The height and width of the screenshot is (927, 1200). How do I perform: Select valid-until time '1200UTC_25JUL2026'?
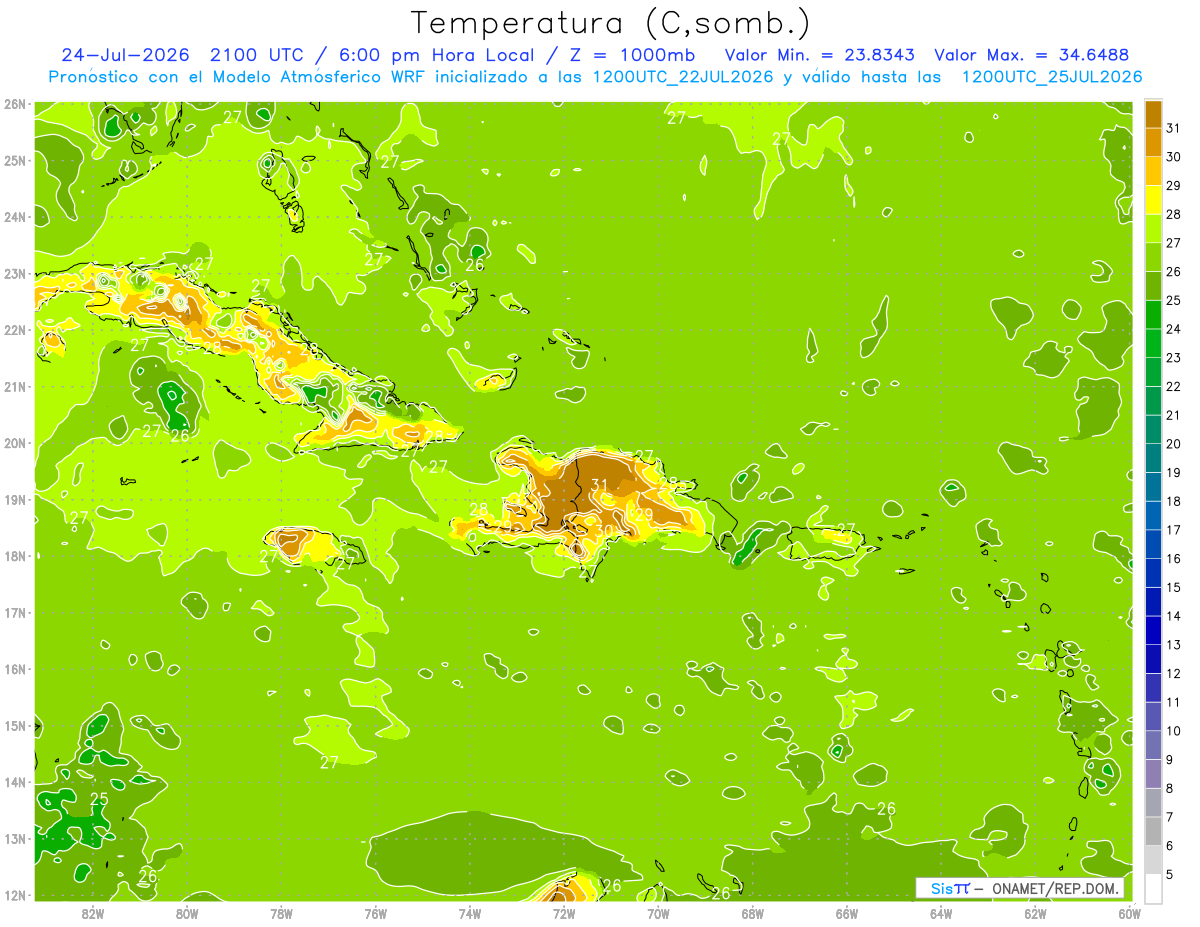[1052, 77]
